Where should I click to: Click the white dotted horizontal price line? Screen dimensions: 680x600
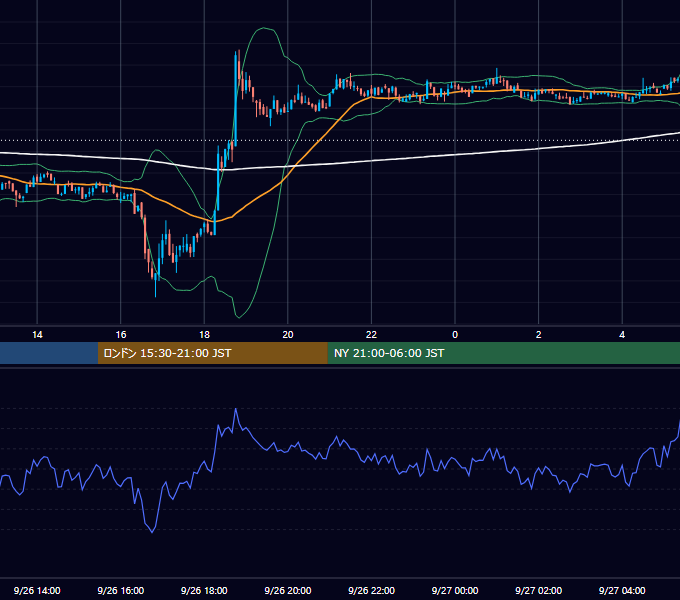[340, 140]
